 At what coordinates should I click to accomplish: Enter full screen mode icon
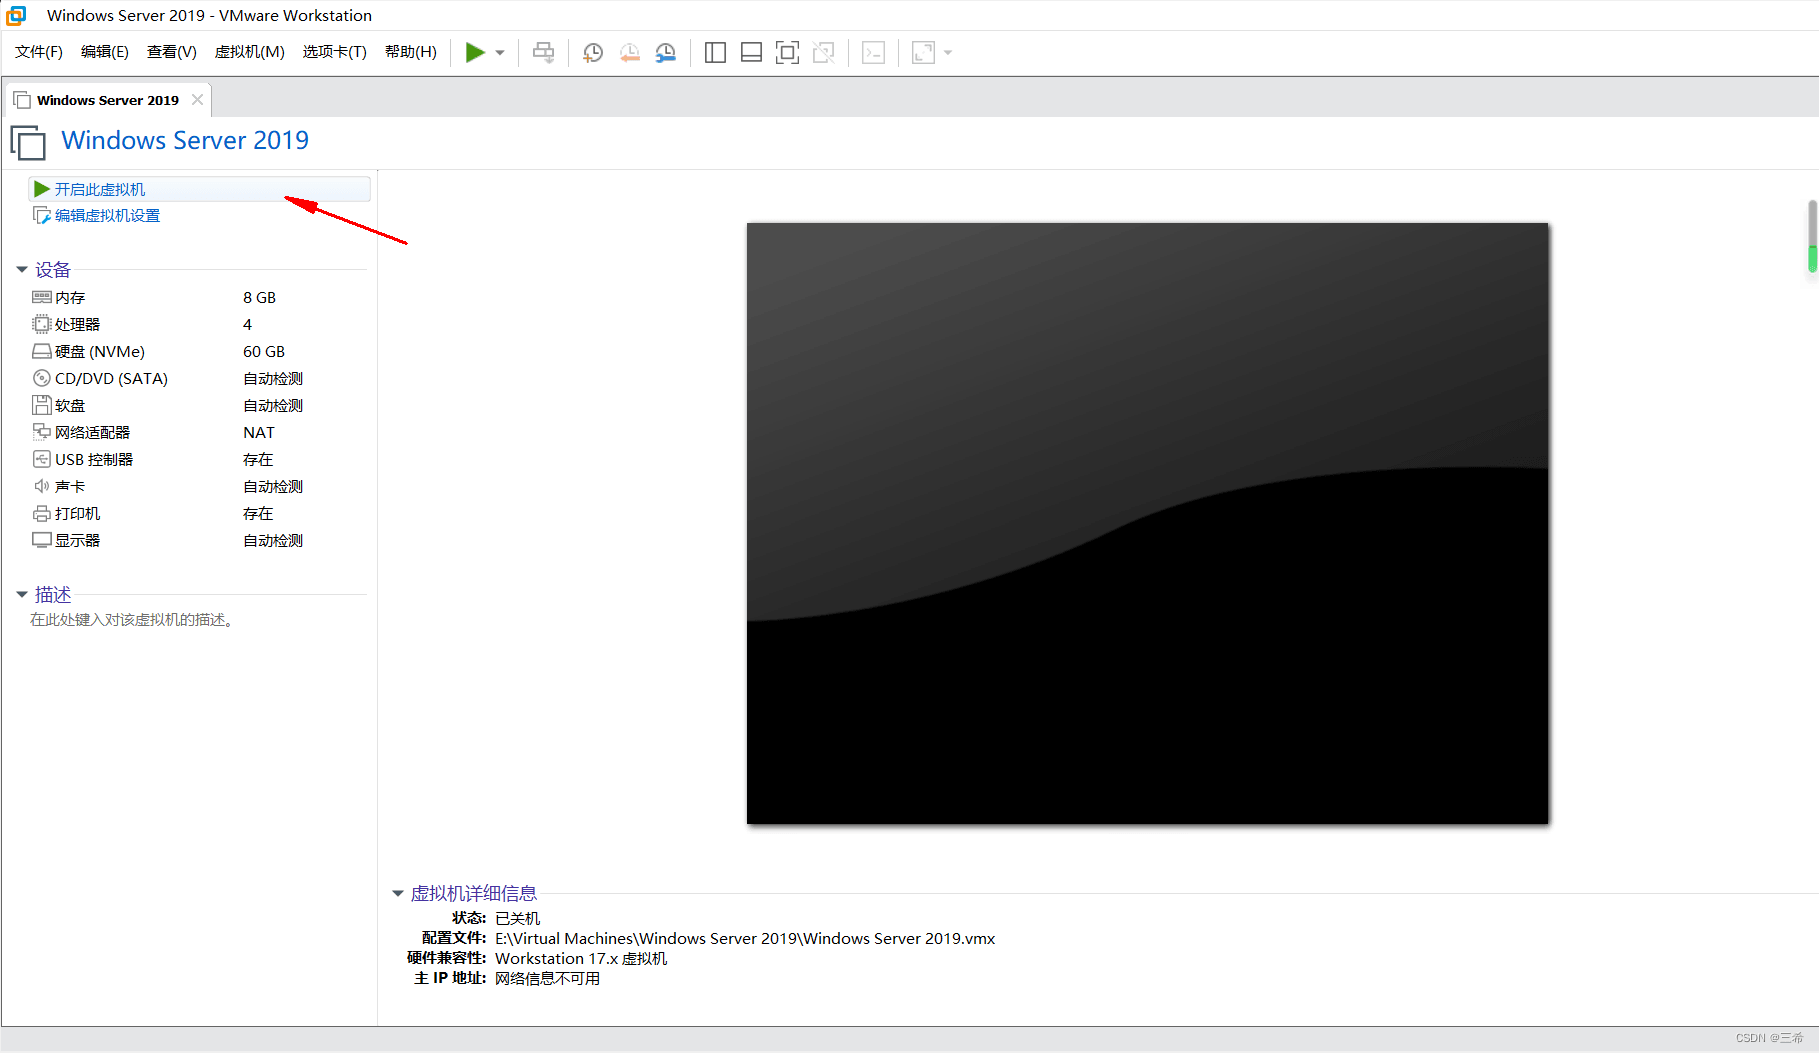click(787, 53)
